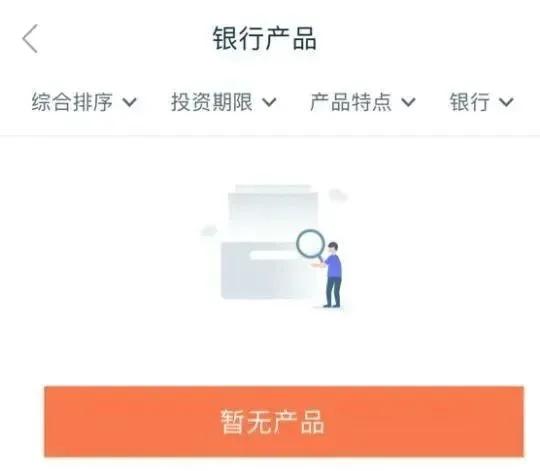The image size is (540, 471).
Task: Click the chevron next to 银行
Action: click(x=507, y=102)
